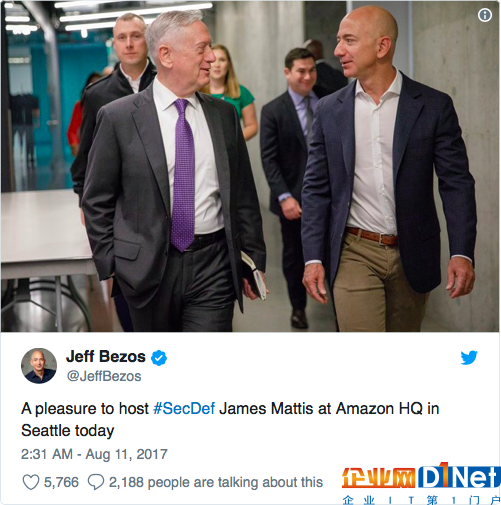Open Jeff Bezos profile avatar
Image resolution: width=501 pixels, height=505 pixels.
[x=39, y=366]
